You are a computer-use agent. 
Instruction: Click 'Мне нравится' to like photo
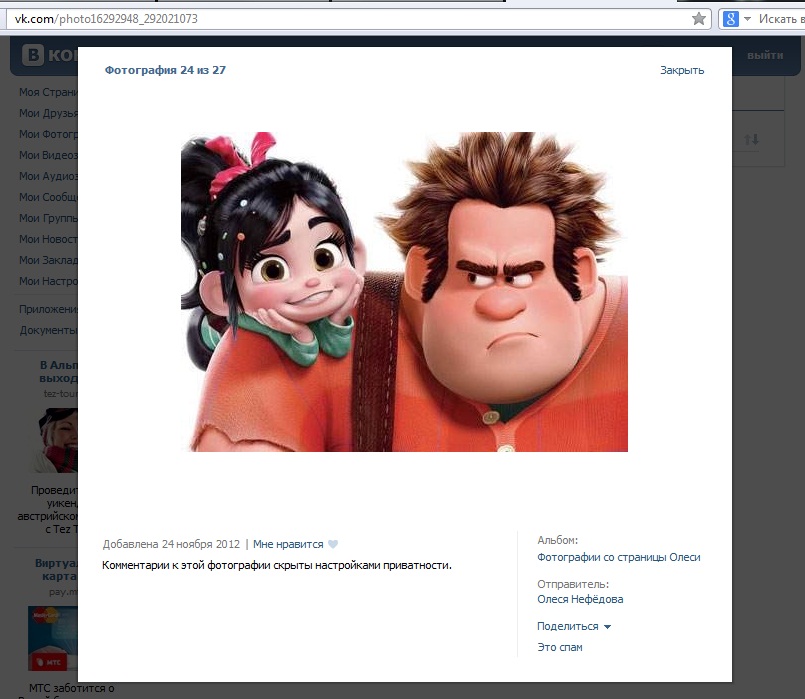[x=288, y=544]
